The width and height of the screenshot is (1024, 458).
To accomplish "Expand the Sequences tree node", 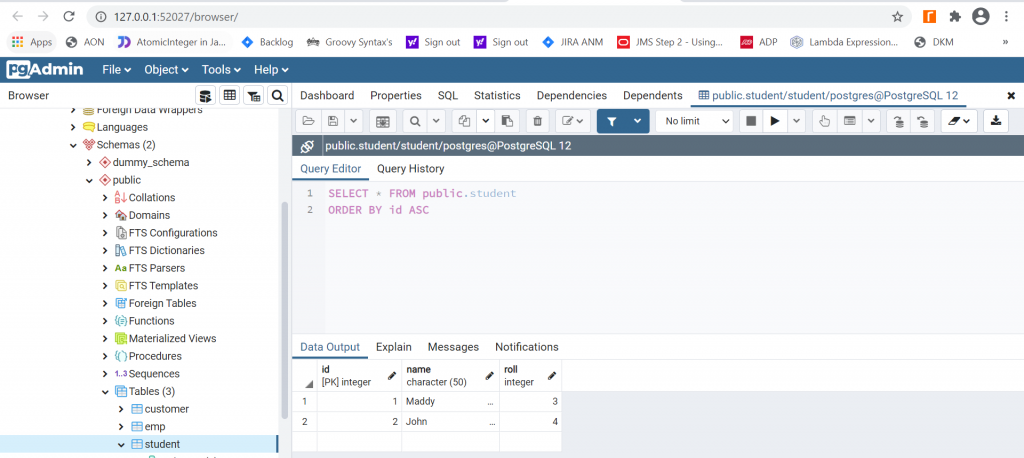I will click(105, 374).
